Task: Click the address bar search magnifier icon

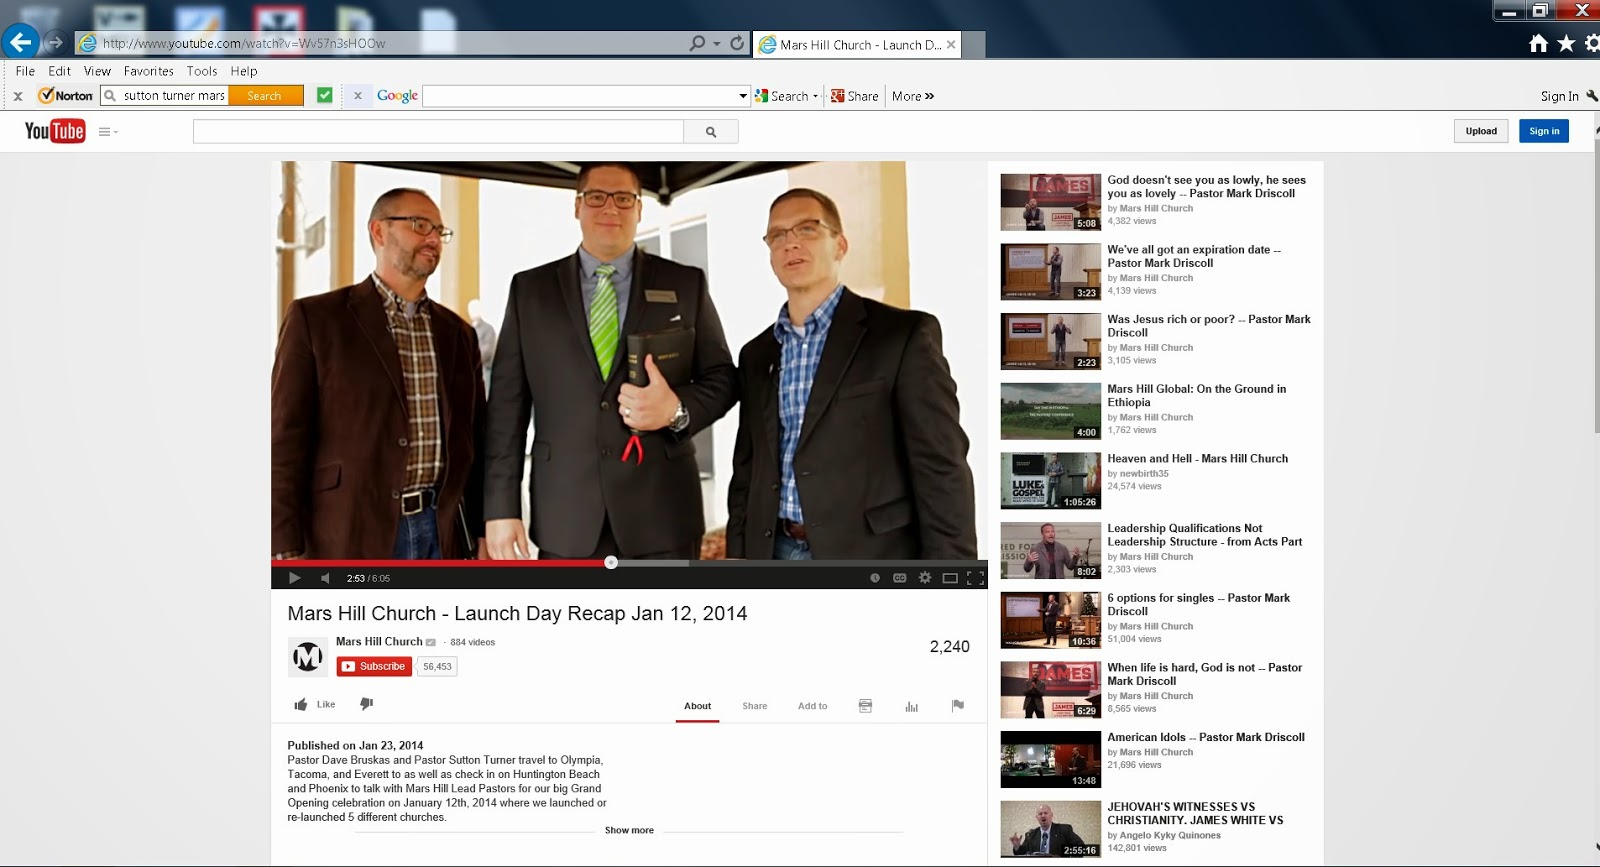Action: tap(697, 43)
